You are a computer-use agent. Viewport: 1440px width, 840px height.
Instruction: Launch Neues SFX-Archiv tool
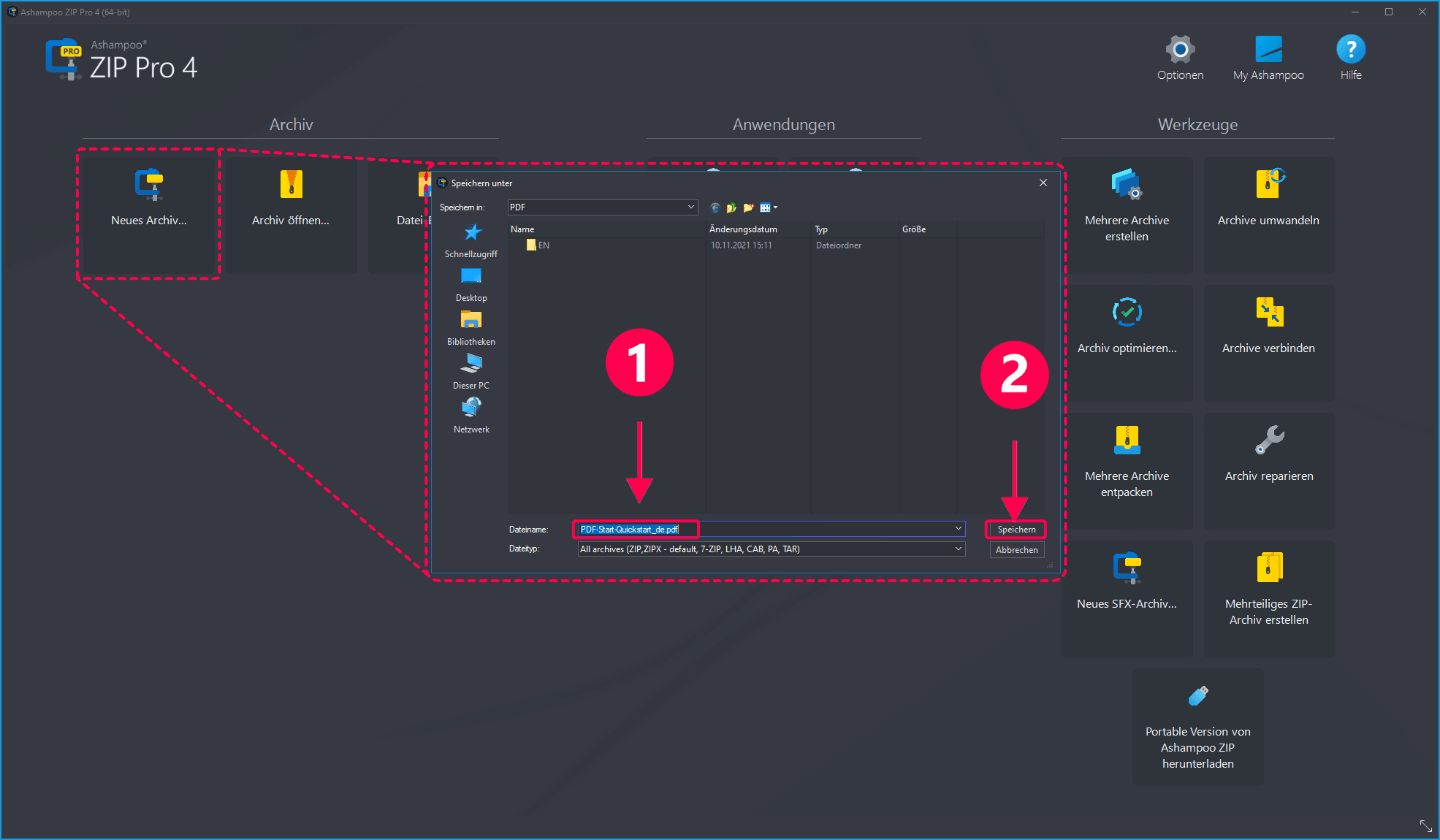(x=1127, y=599)
